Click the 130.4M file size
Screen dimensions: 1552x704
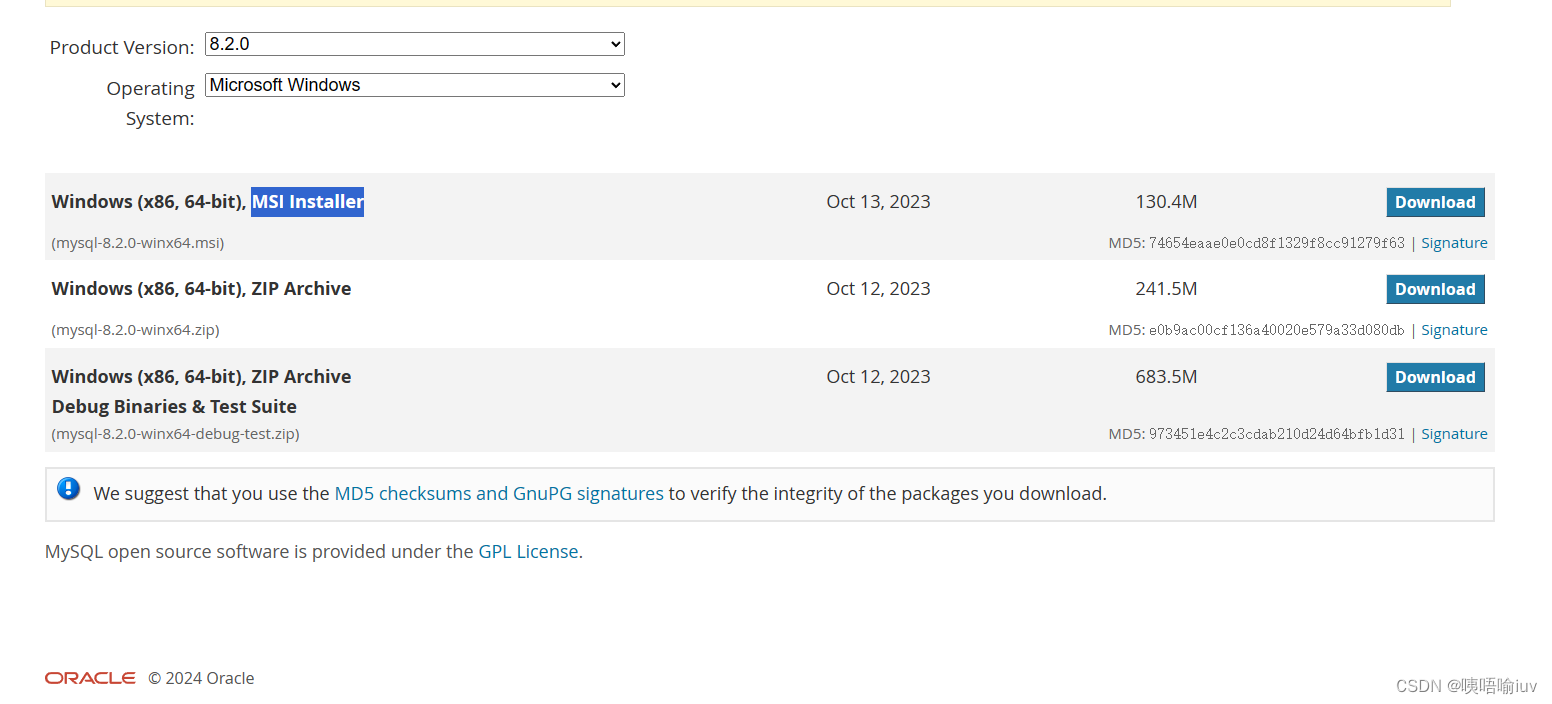[x=1166, y=202]
